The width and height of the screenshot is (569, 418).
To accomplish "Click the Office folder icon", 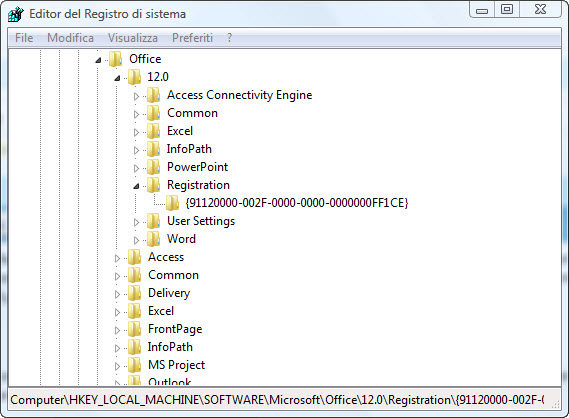I will (x=116, y=59).
